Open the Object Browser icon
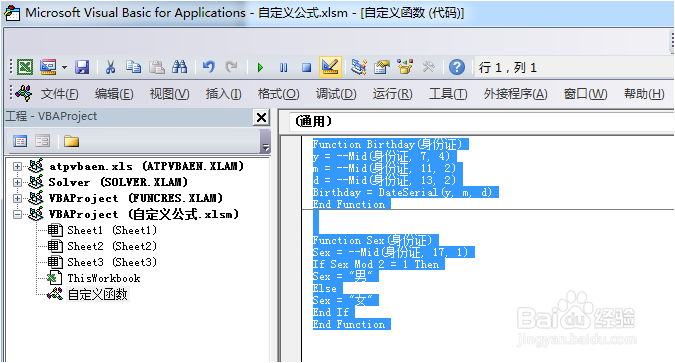675x363 pixels. [405, 67]
